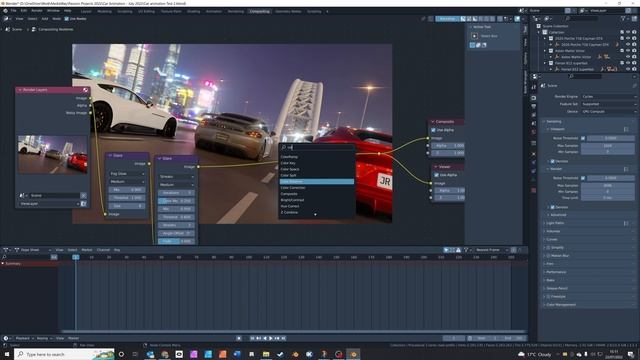The width and height of the screenshot is (640, 360).
Task: Adjust the Color Modulation slider on Glare node
Action: click(176, 201)
